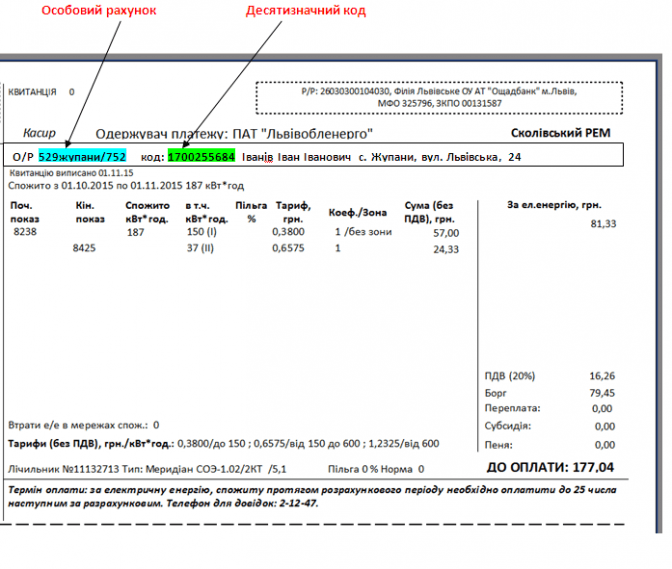The width and height of the screenshot is (672, 569).
Task: Select the green highlighted code 1700255684
Action: pos(201,157)
